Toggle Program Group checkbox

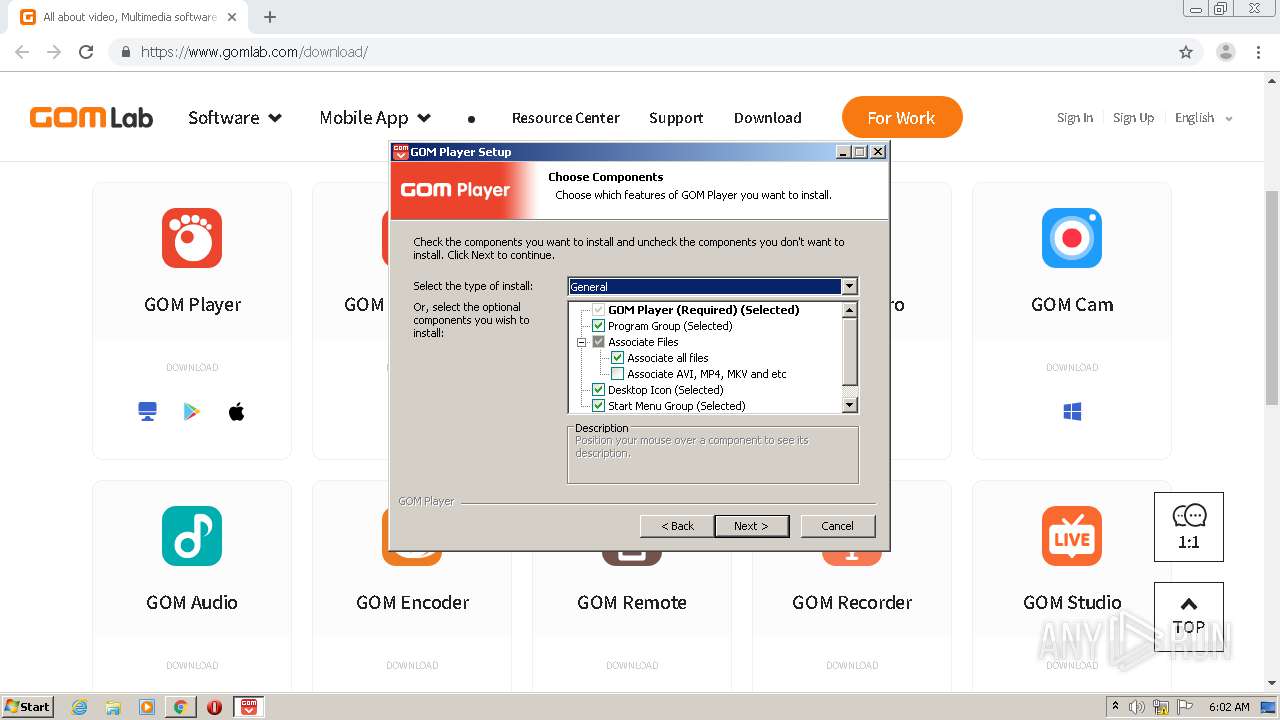coord(599,326)
